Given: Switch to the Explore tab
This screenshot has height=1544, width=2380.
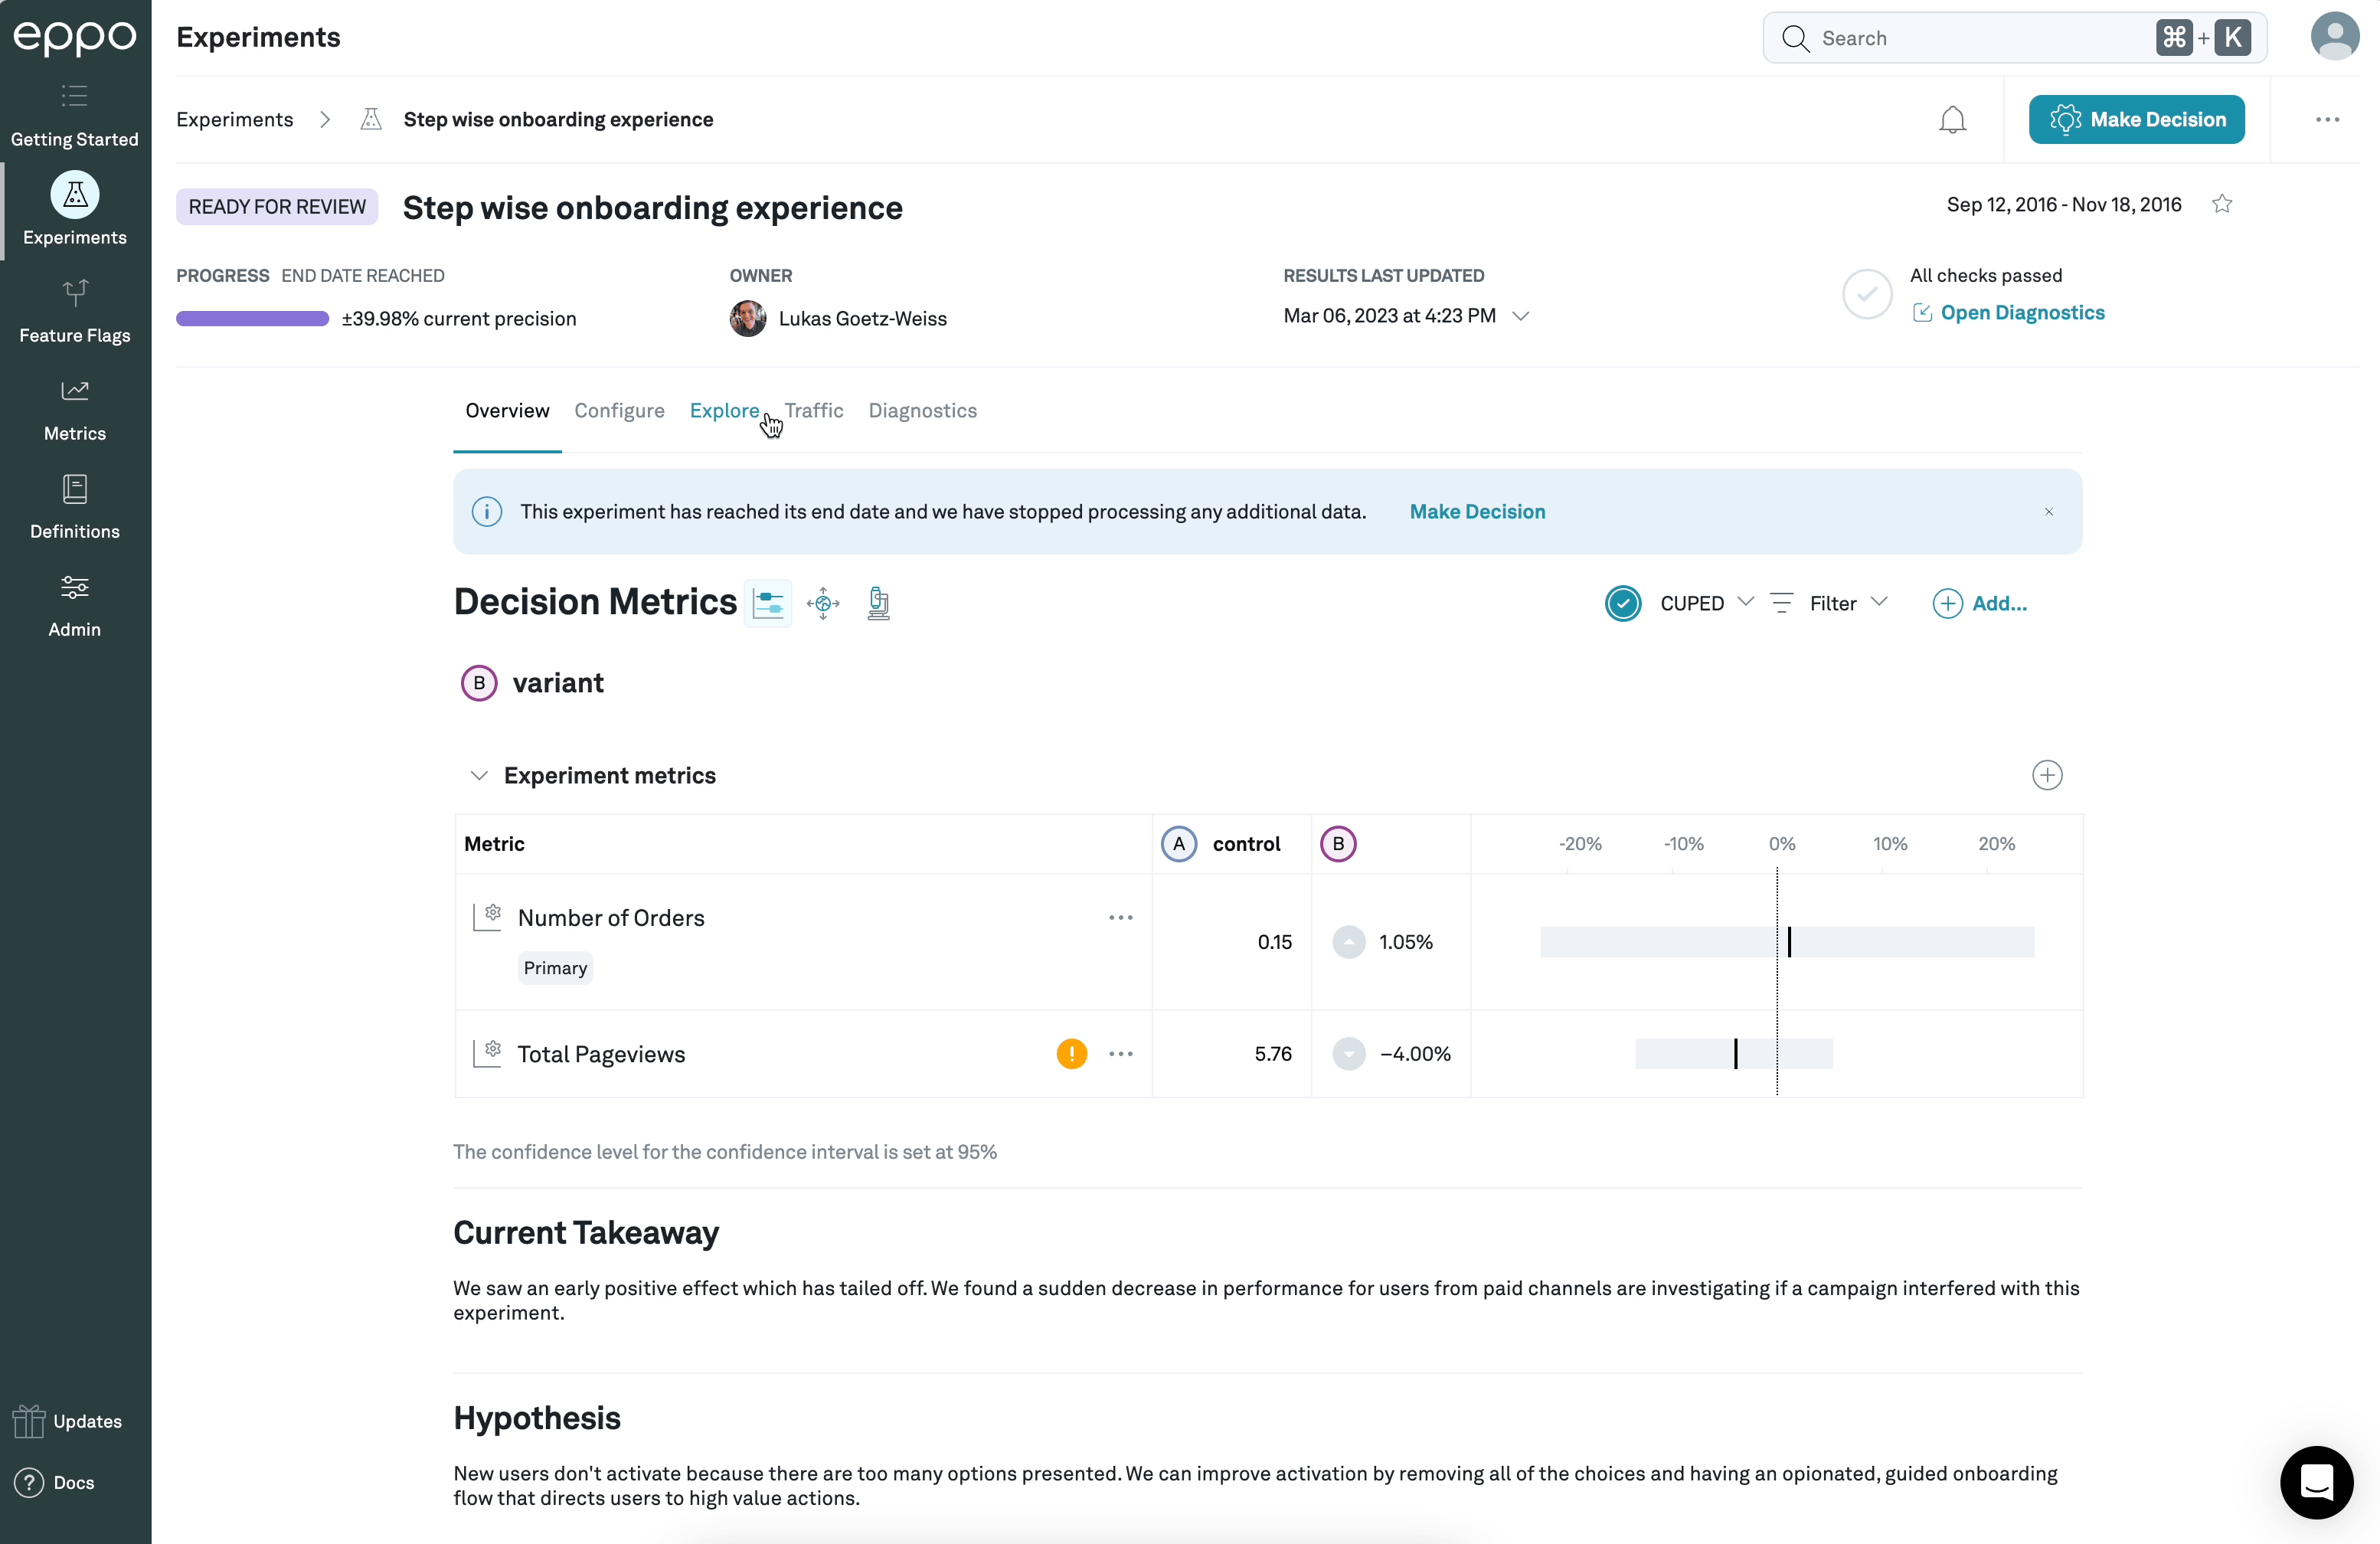Looking at the screenshot, I should point(724,411).
